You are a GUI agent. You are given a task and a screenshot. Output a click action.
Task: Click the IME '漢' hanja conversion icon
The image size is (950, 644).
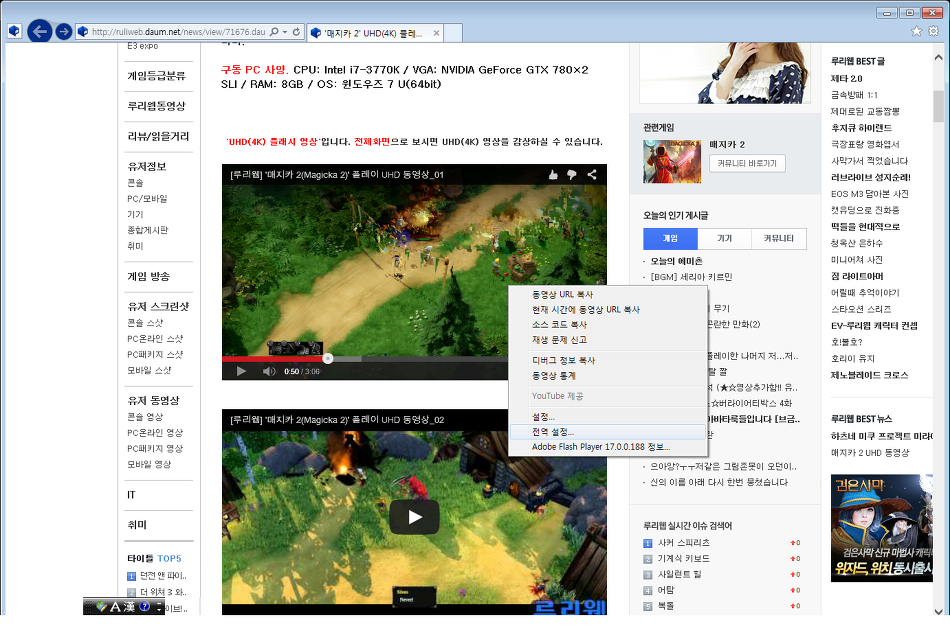(129, 606)
